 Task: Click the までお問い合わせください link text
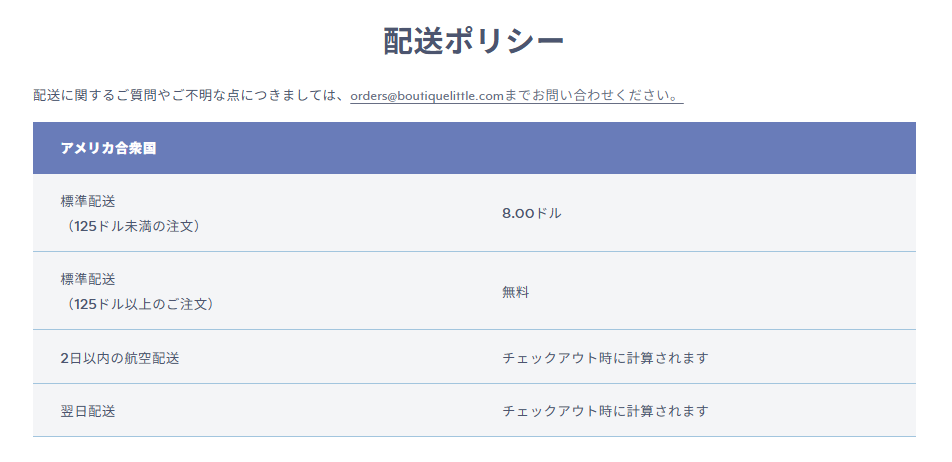(593, 96)
